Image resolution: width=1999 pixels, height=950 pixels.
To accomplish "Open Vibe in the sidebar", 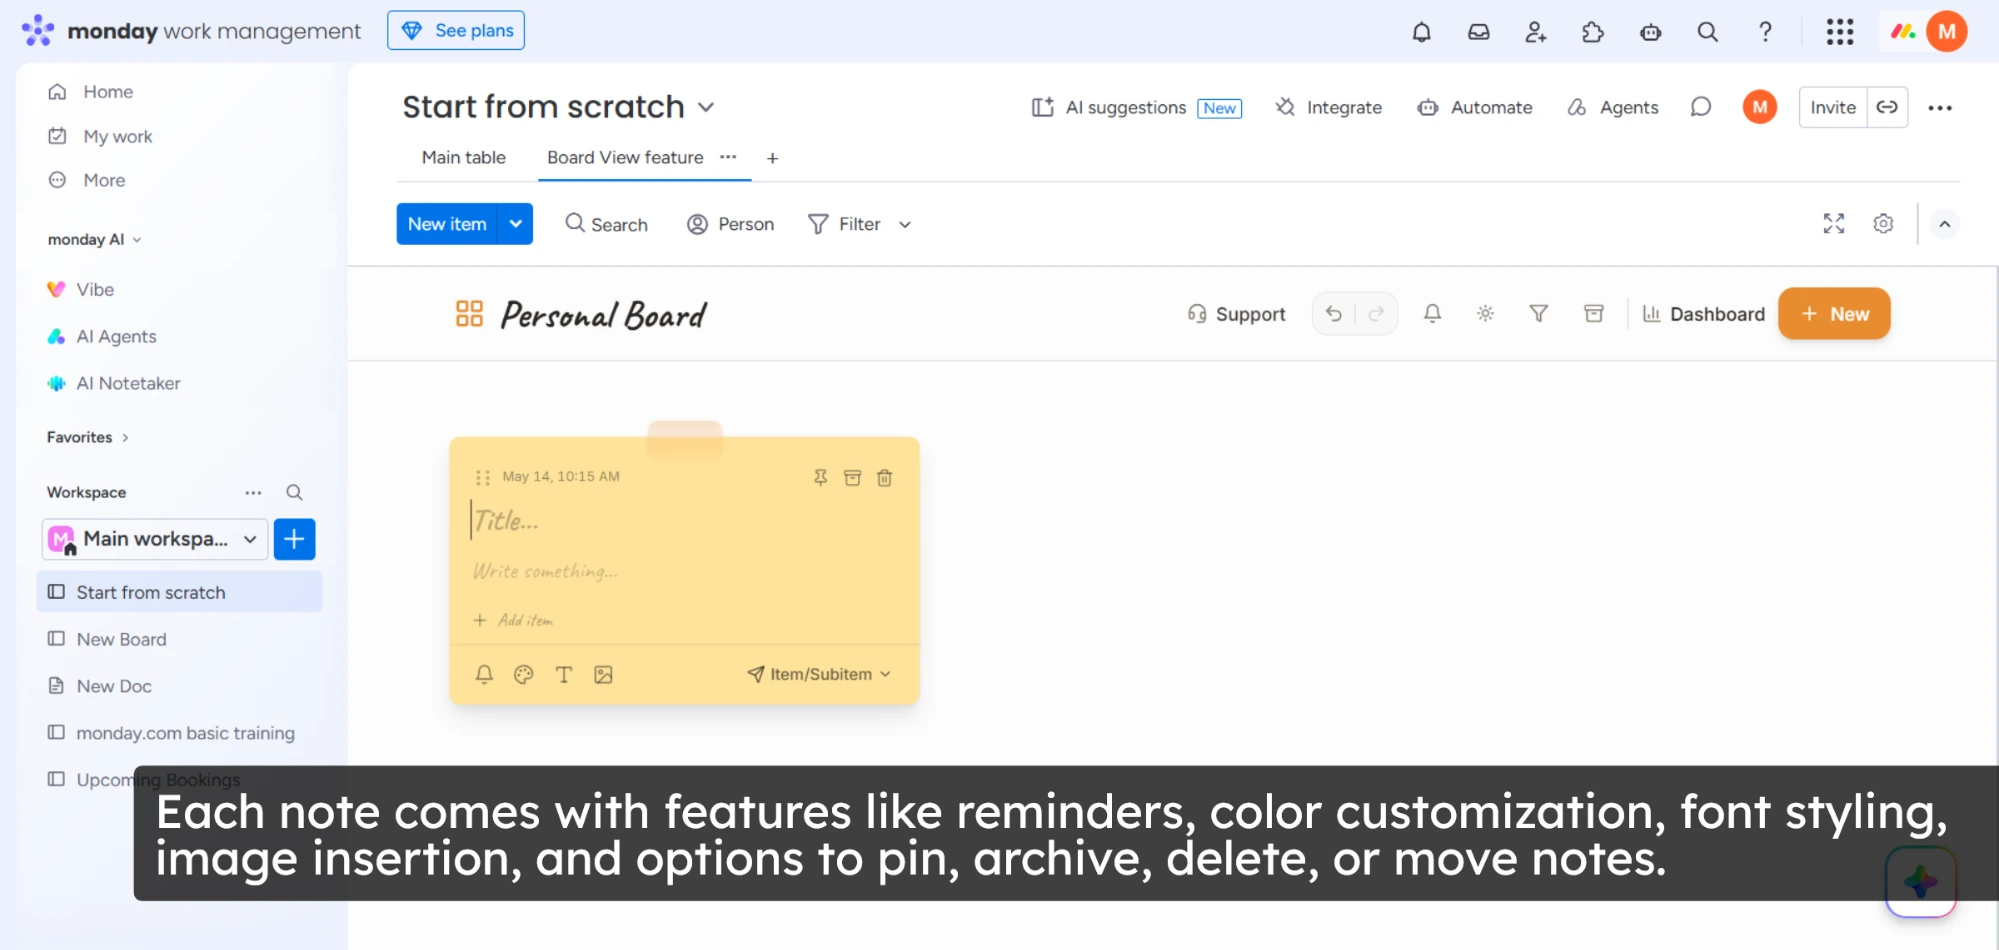I will pyautogui.click(x=95, y=289).
